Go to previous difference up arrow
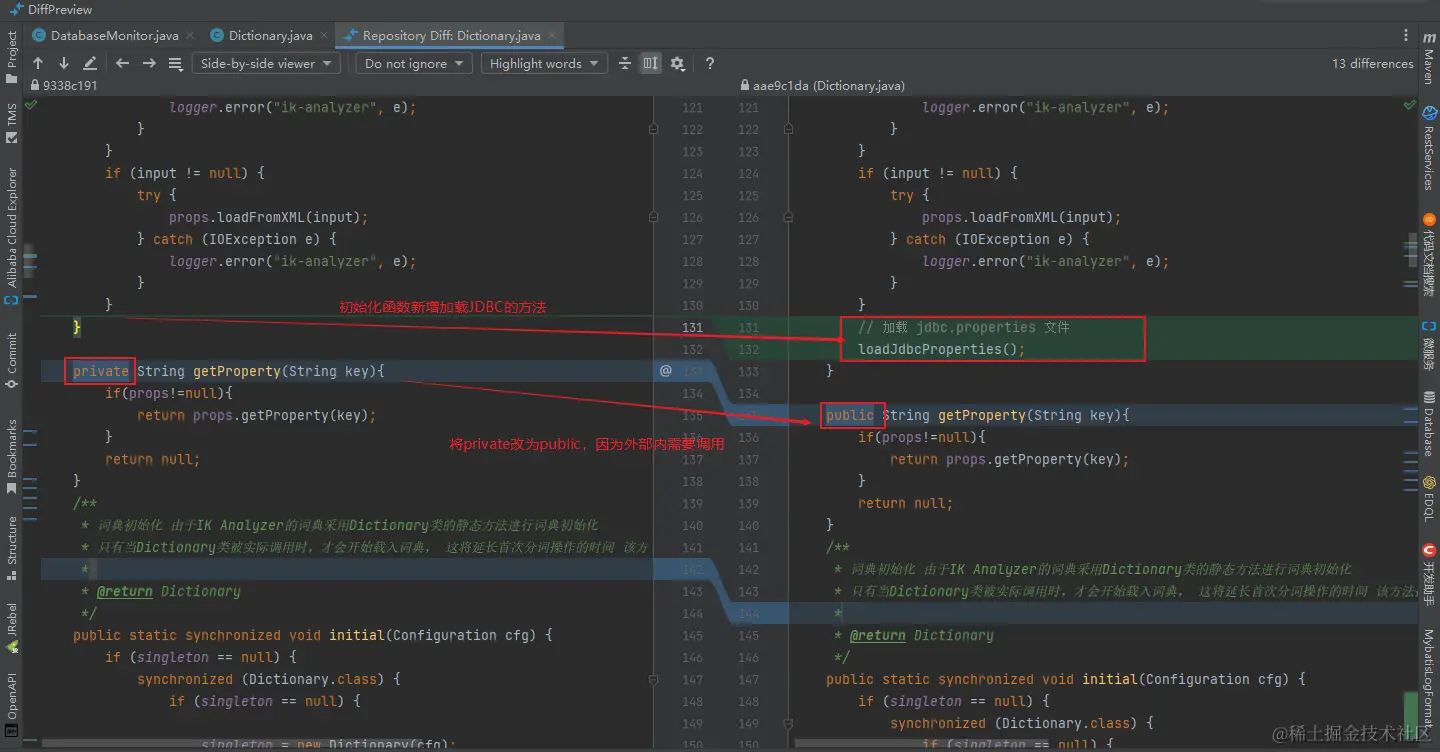Image resolution: width=1440 pixels, height=752 pixels. click(x=38, y=63)
